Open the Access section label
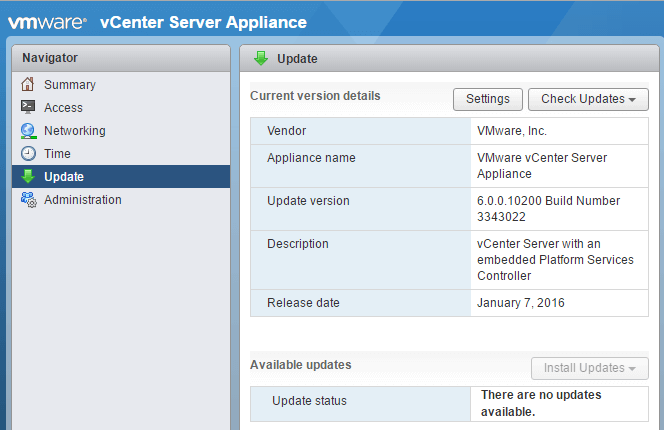This screenshot has width=664, height=430. 64,108
